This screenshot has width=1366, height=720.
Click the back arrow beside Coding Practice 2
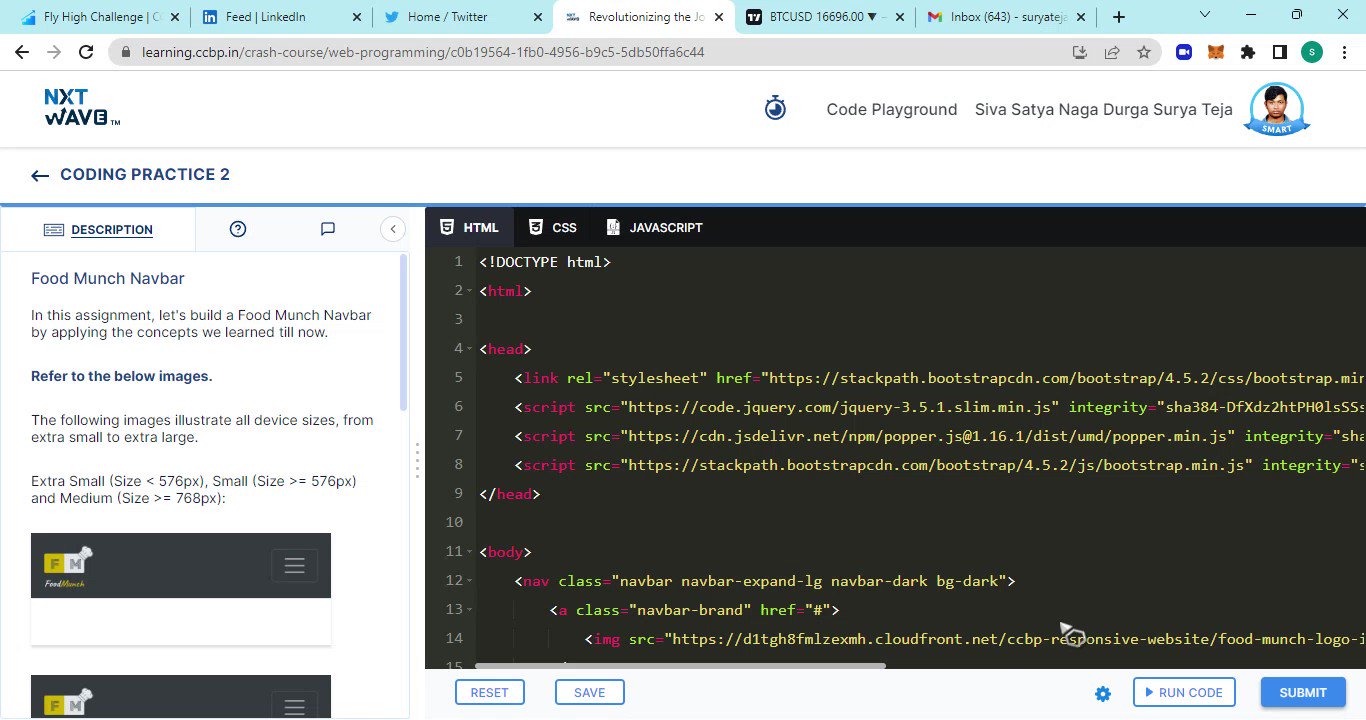click(40, 175)
